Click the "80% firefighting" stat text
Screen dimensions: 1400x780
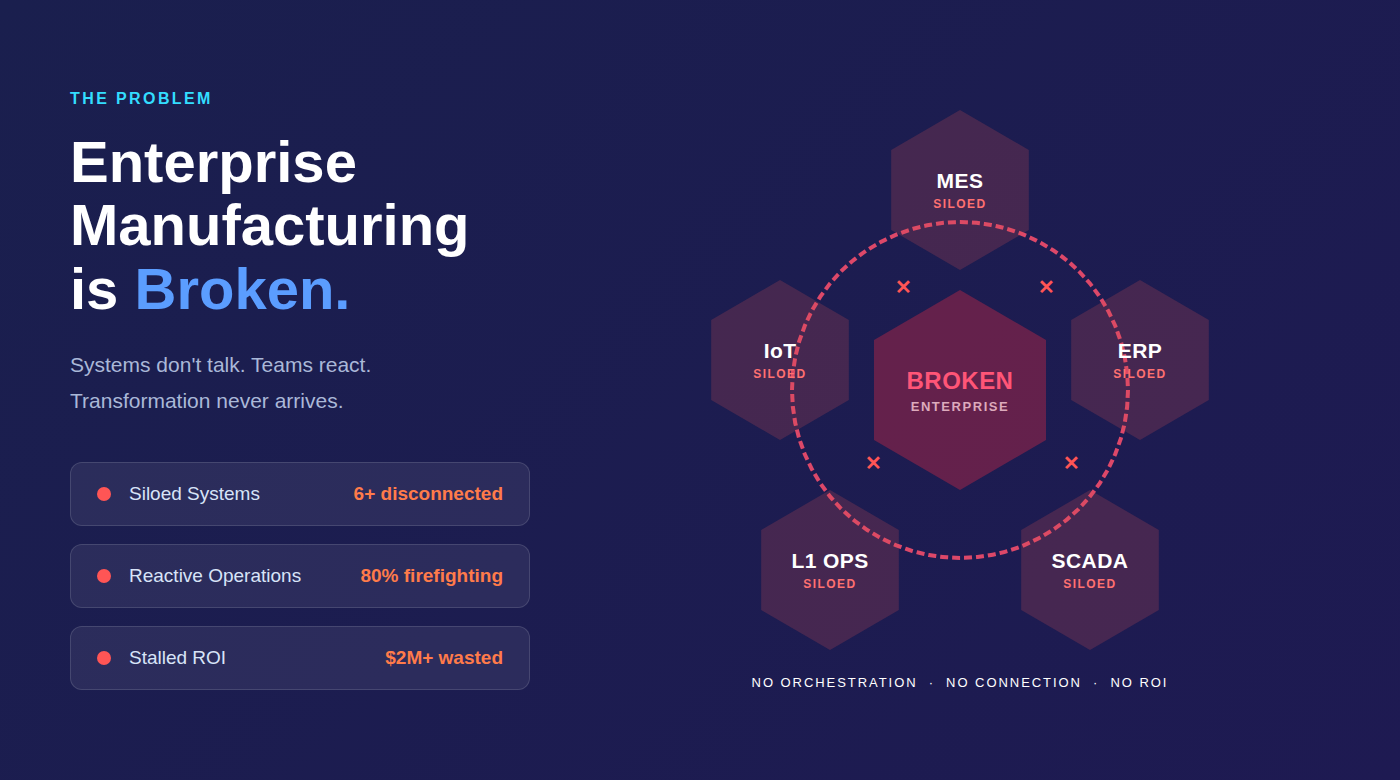(432, 576)
